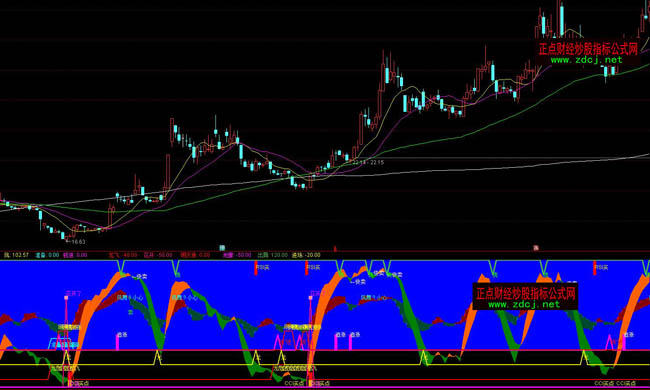This screenshot has height=390, width=650.
Task: Click the leftmost magenta 追杀 signal bar
Action: pyautogui.click(x=117, y=342)
